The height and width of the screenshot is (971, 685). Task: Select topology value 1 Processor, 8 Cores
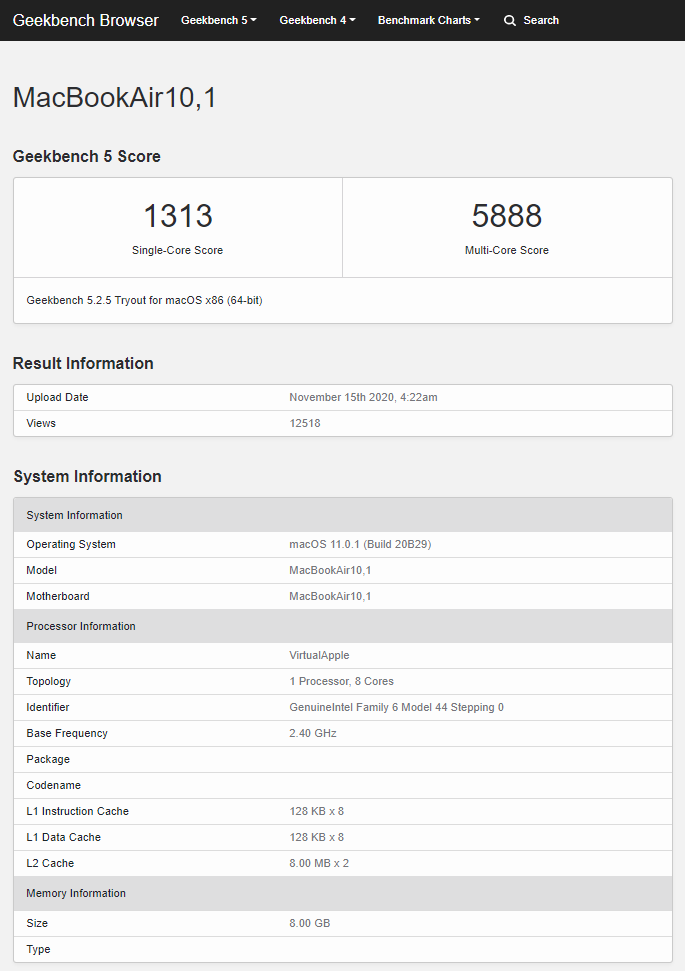pos(341,681)
